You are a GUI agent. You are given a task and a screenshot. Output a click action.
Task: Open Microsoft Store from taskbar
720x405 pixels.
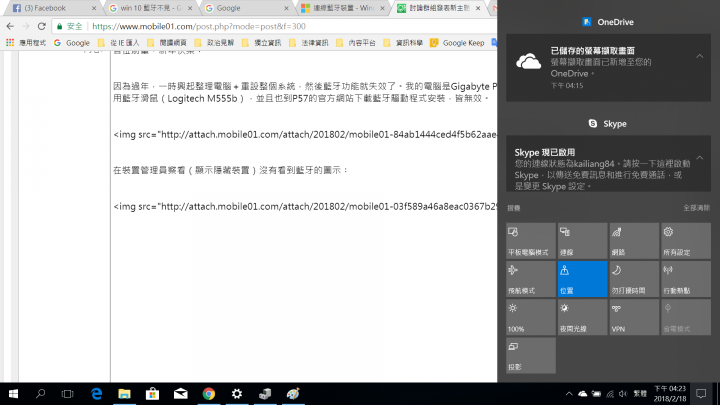coord(152,394)
